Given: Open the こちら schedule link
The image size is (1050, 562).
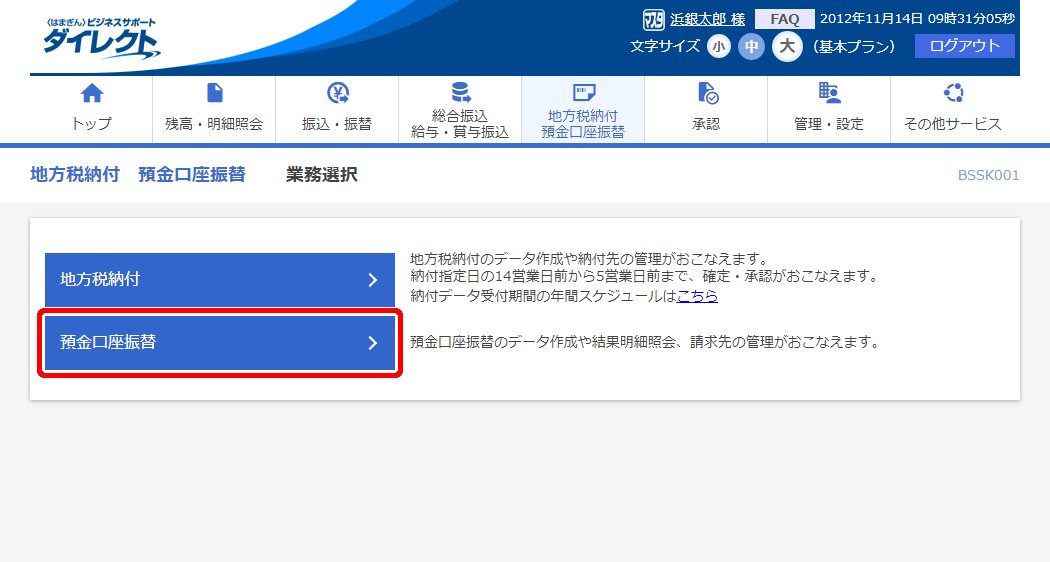Looking at the screenshot, I should [697, 296].
